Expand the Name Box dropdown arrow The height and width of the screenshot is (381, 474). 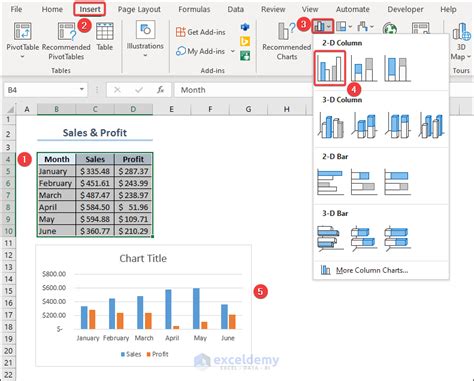[x=82, y=89]
